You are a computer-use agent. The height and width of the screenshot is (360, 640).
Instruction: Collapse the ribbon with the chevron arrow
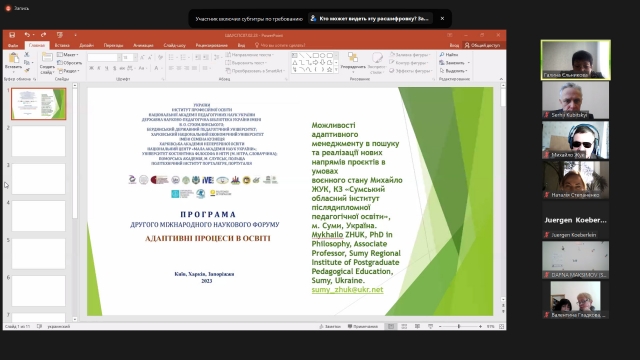tap(501, 79)
